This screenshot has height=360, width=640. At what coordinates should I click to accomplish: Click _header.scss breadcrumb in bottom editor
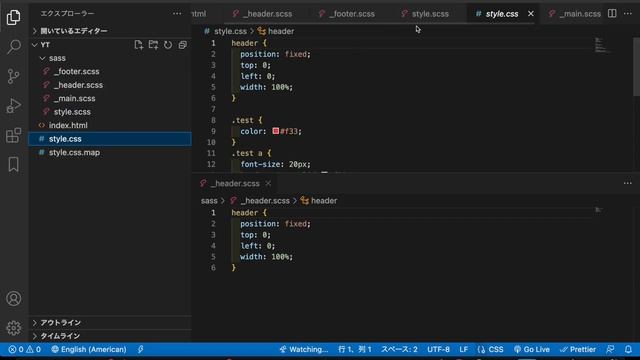coord(260,201)
